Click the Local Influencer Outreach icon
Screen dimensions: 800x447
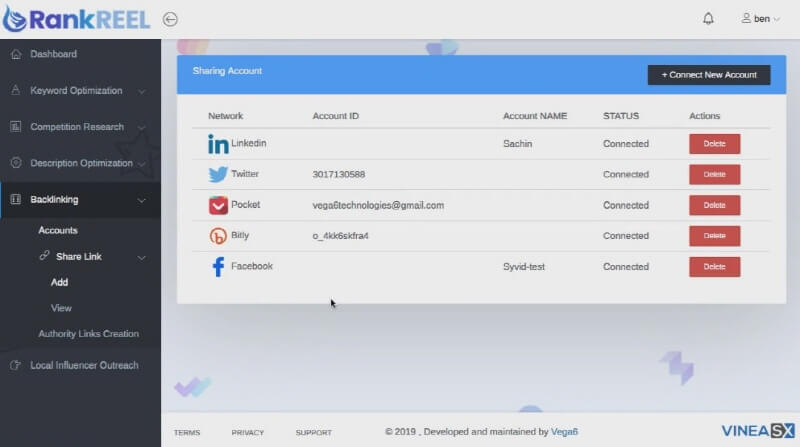pos(16,365)
